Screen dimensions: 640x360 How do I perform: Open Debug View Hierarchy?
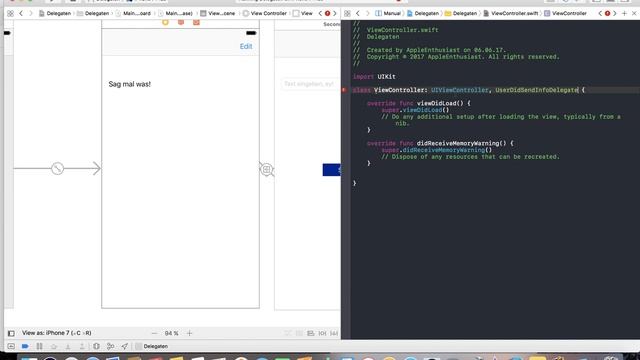click(x=96, y=346)
